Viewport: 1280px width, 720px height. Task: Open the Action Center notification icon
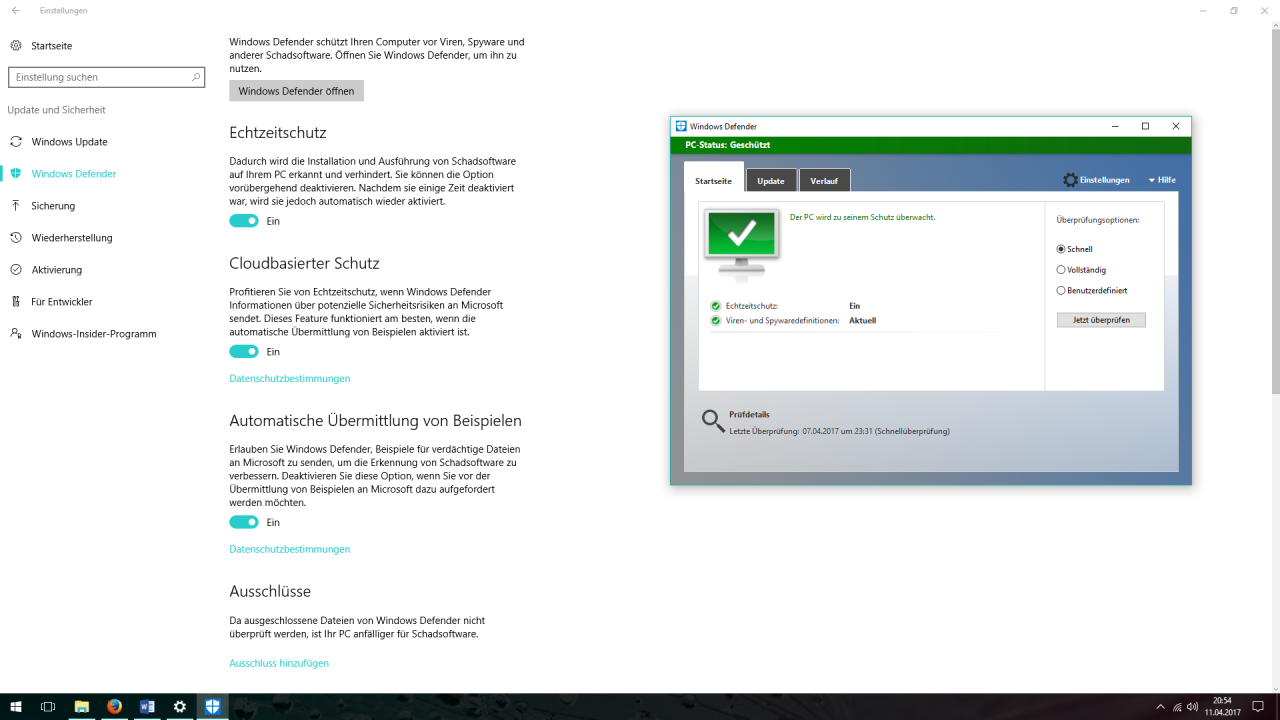[x=1258, y=706]
